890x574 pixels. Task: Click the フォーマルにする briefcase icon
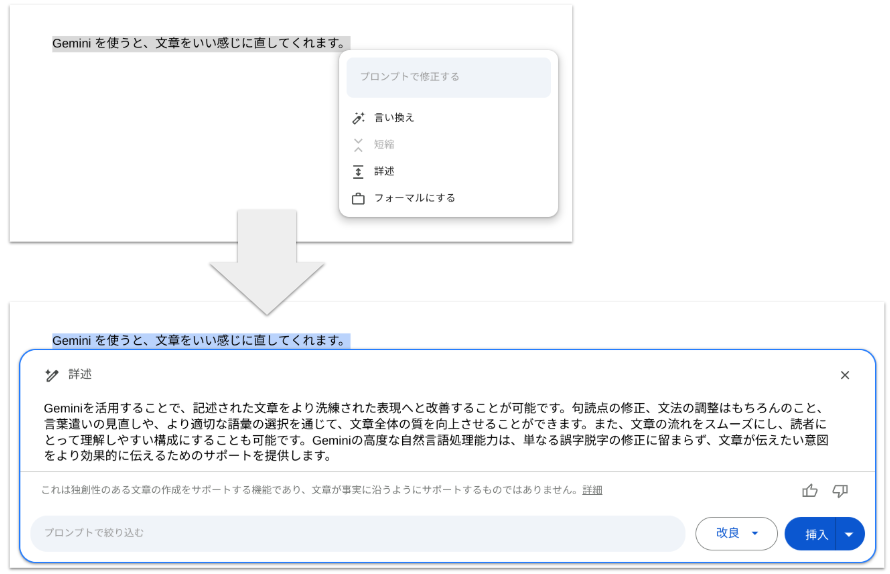coord(358,199)
